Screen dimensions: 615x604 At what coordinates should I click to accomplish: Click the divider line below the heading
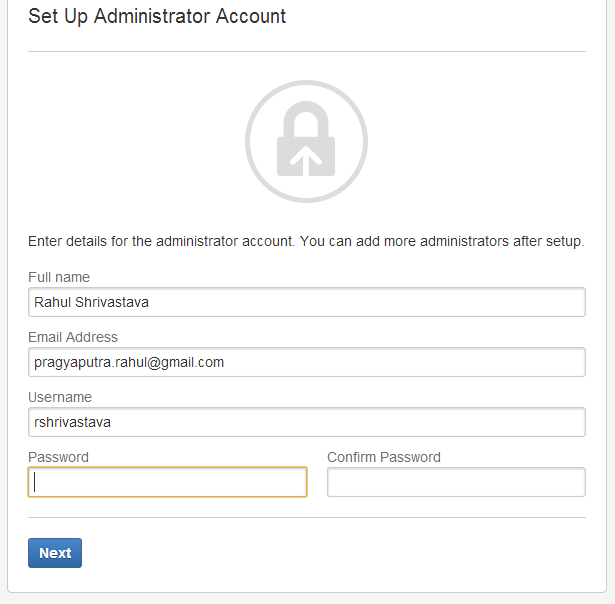307,51
